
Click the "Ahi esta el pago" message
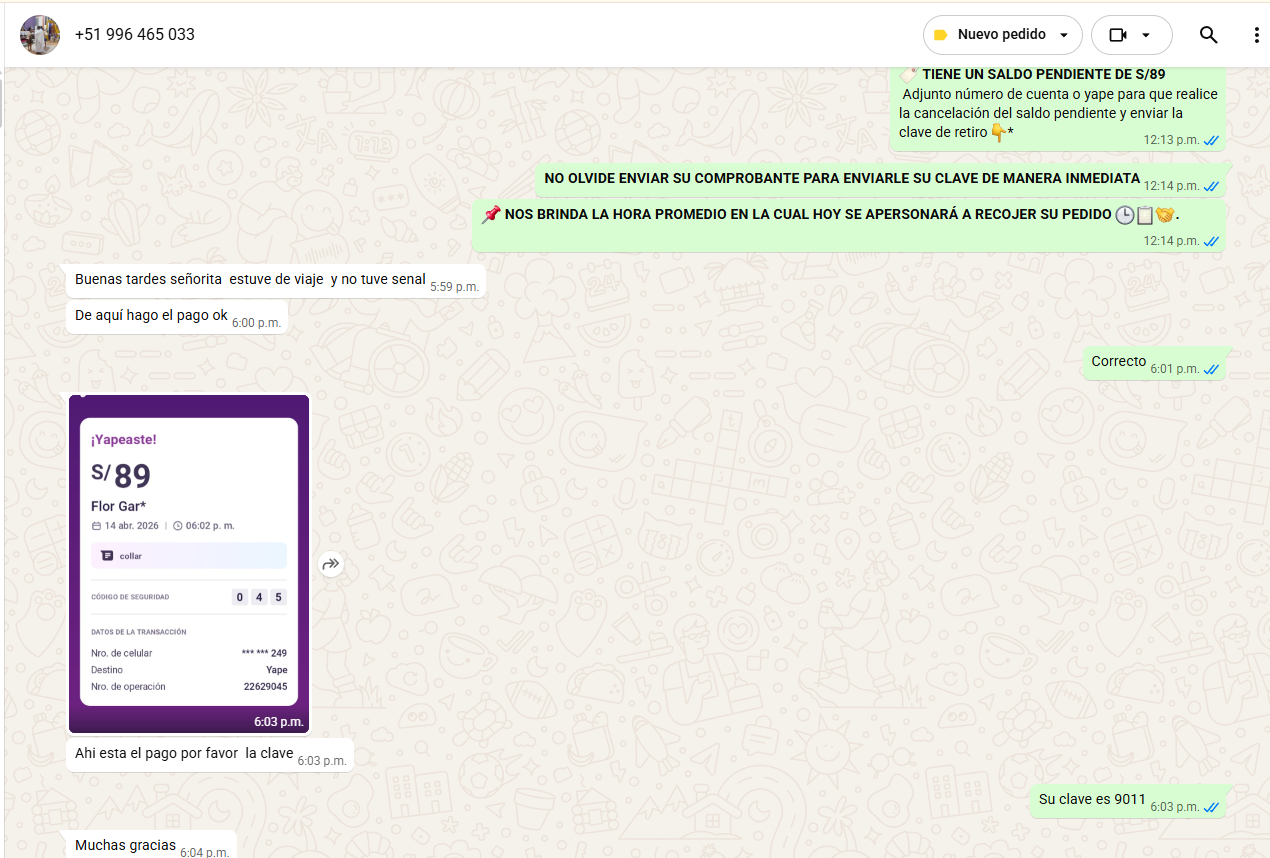click(x=184, y=753)
